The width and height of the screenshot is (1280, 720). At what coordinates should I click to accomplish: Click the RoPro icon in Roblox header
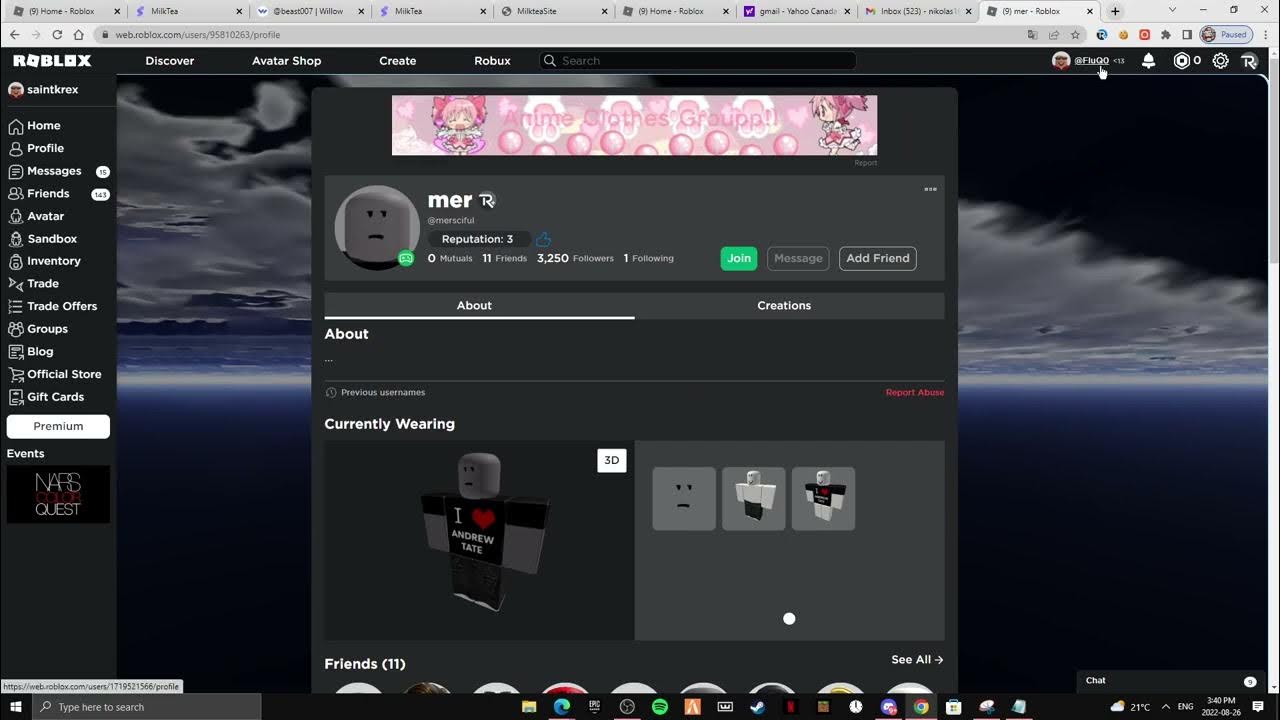(1249, 61)
